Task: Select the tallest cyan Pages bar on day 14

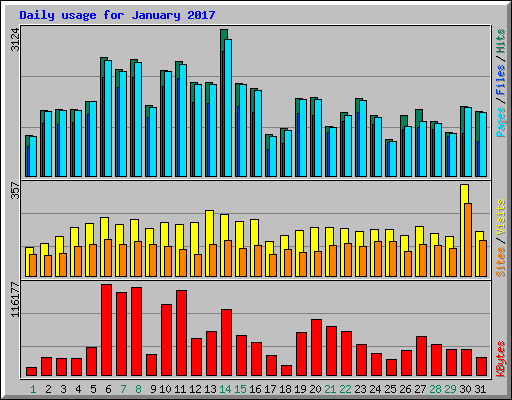Action: pos(228,108)
